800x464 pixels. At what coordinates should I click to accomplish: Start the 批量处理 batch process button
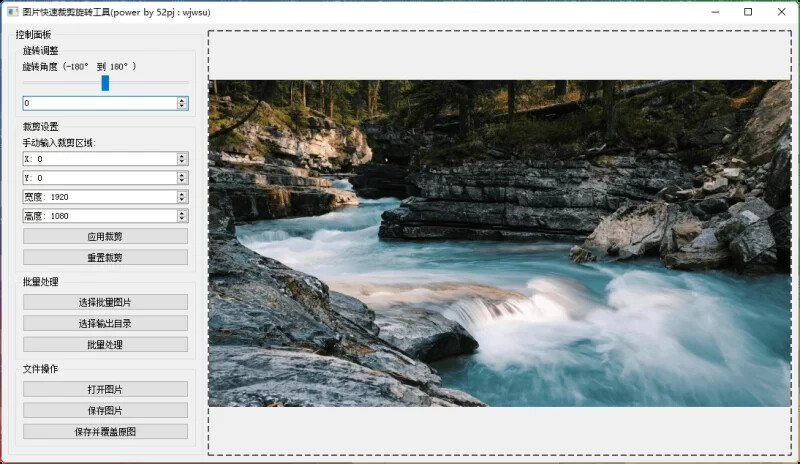105,344
